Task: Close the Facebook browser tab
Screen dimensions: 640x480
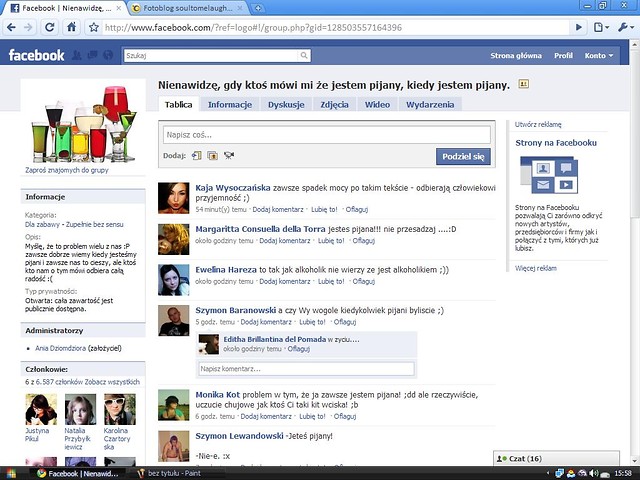Action: pos(119,8)
